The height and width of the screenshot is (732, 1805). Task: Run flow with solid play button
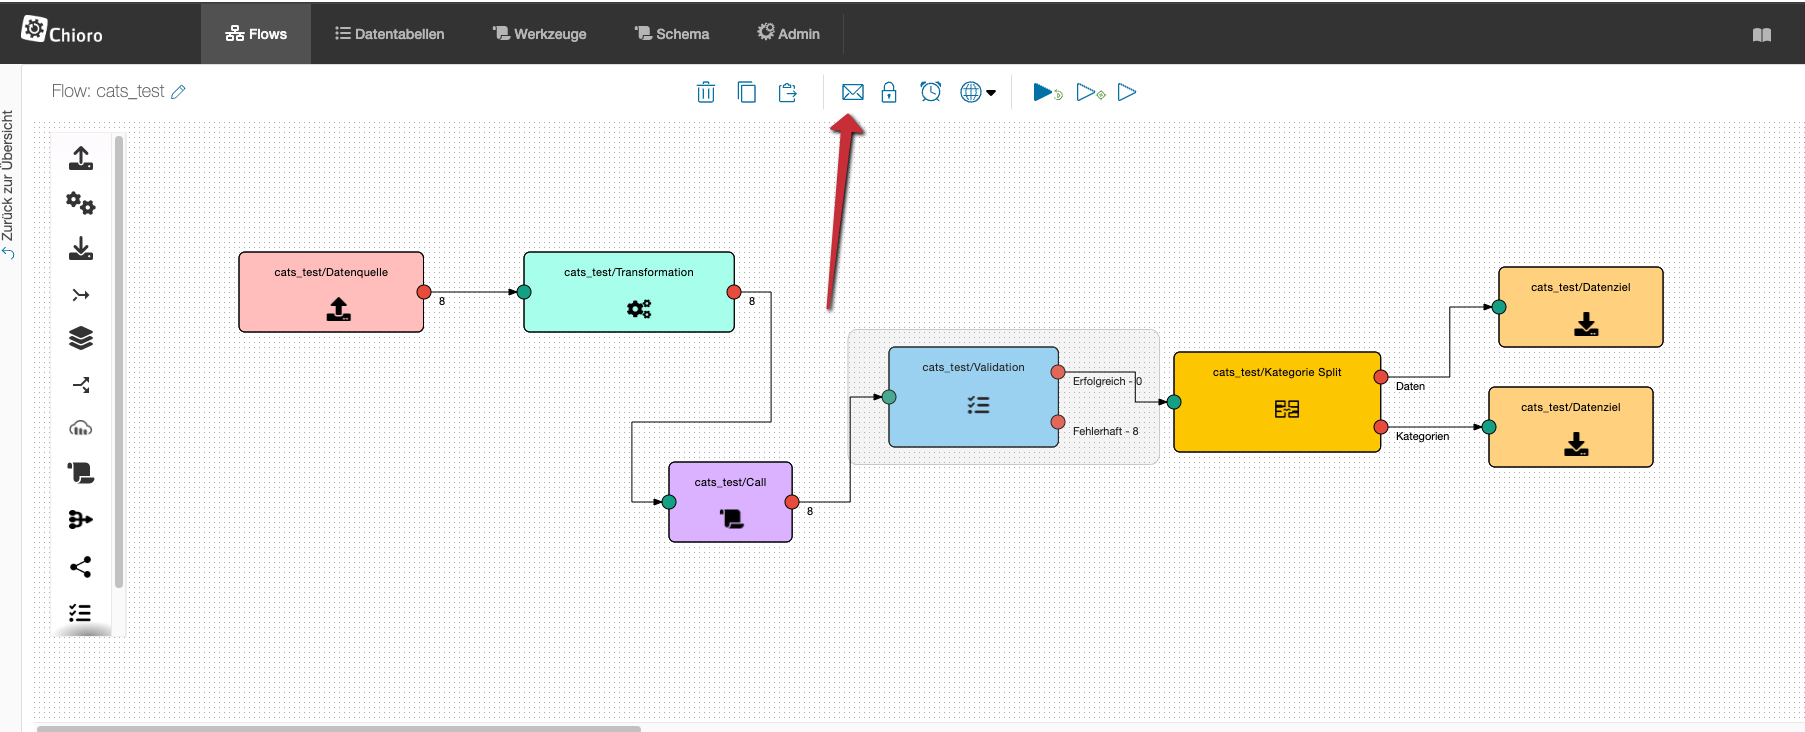click(x=1046, y=92)
